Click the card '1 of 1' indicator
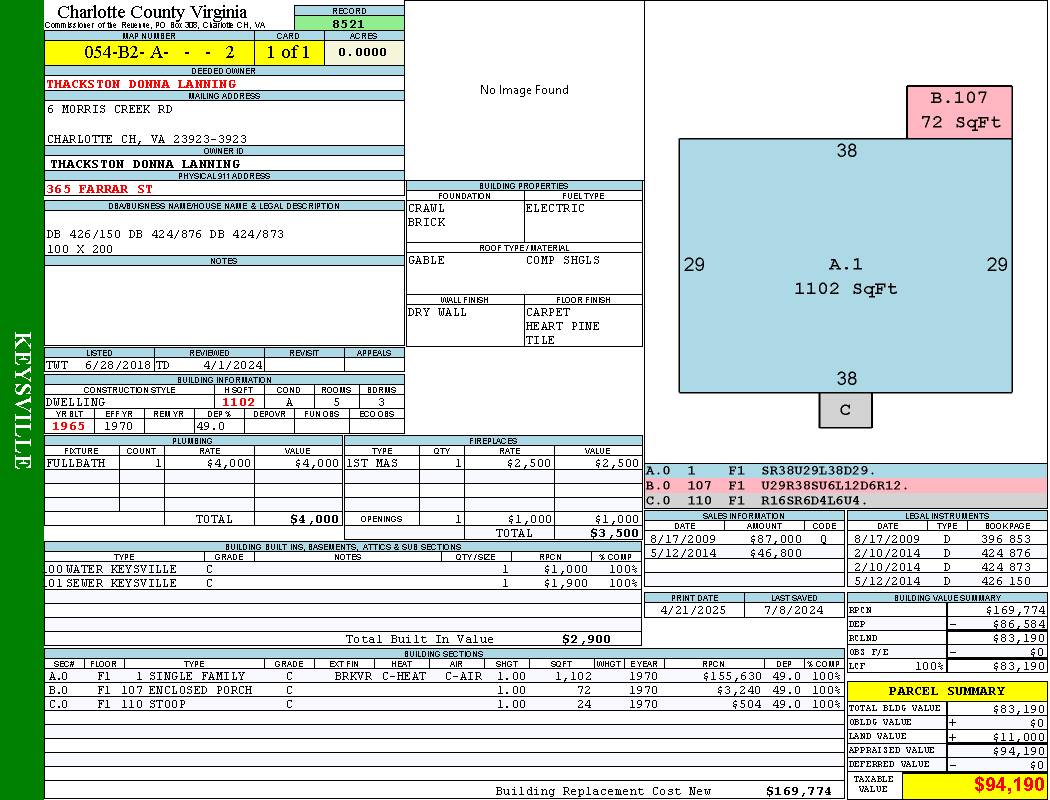This screenshot has height=800, width=1050. click(x=288, y=52)
